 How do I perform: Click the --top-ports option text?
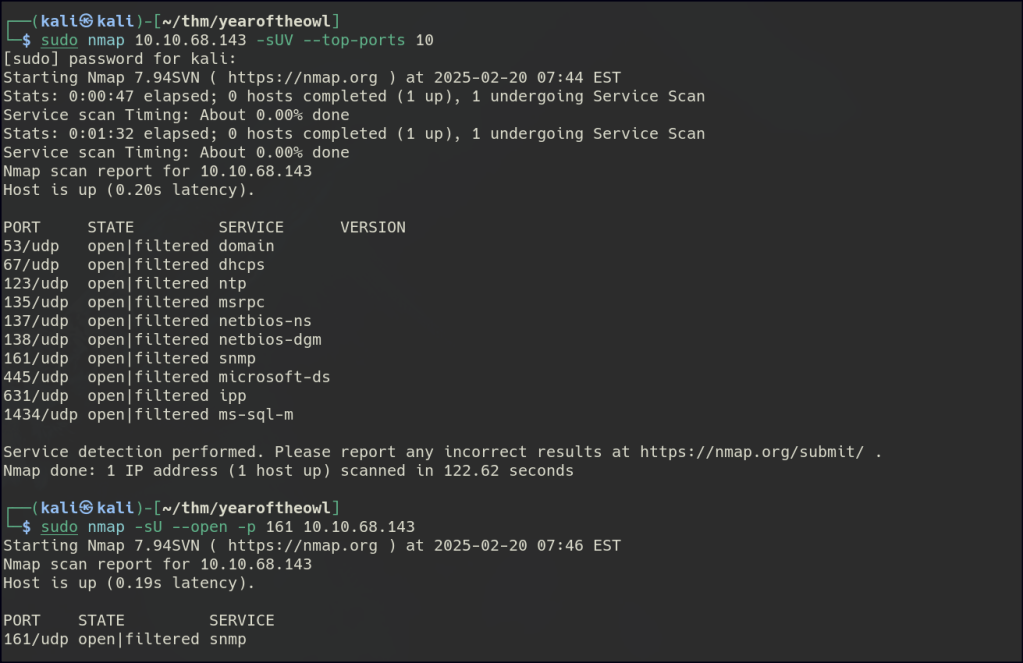coord(364,40)
